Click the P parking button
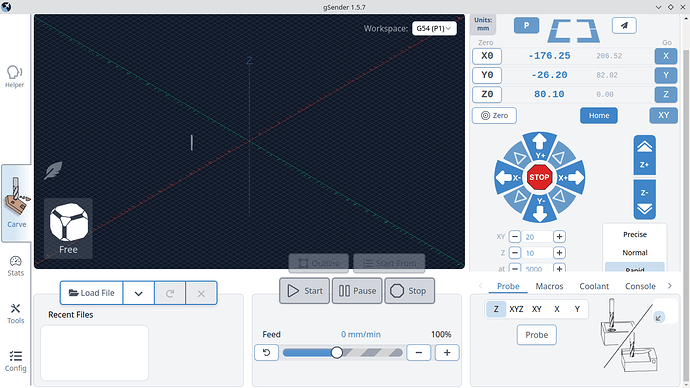The width and height of the screenshot is (690, 388). pyautogui.click(x=526, y=26)
